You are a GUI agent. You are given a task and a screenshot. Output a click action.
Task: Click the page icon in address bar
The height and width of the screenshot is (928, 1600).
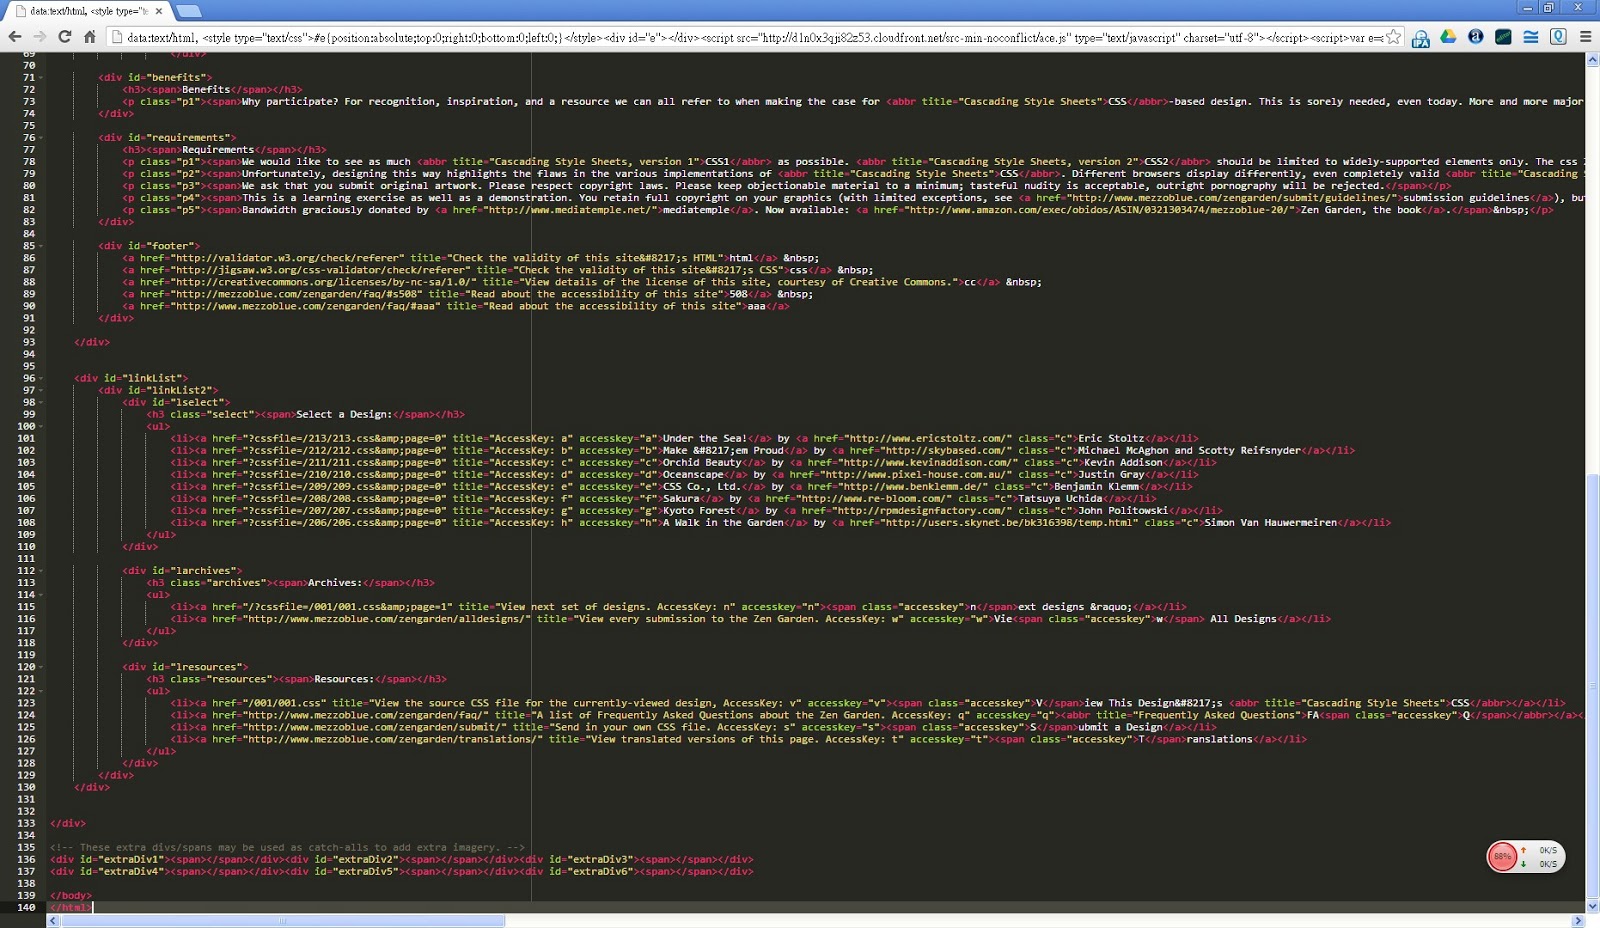[117, 37]
